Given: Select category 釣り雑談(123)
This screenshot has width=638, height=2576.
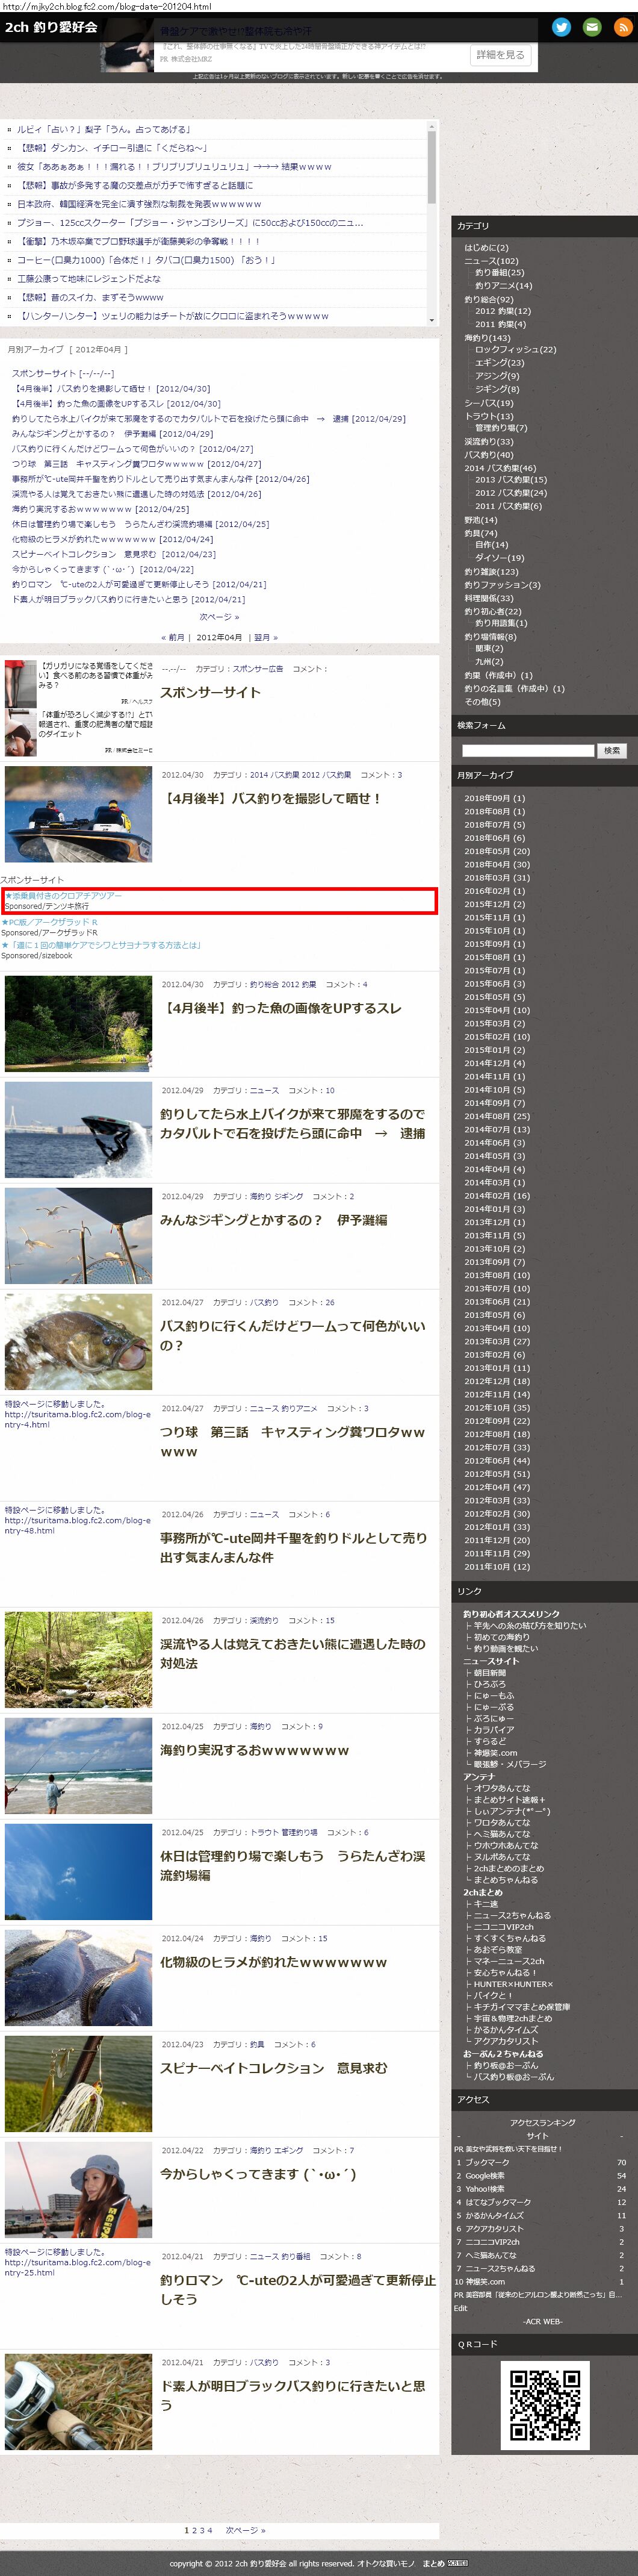Looking at the screenshot, I should [491, 572].
